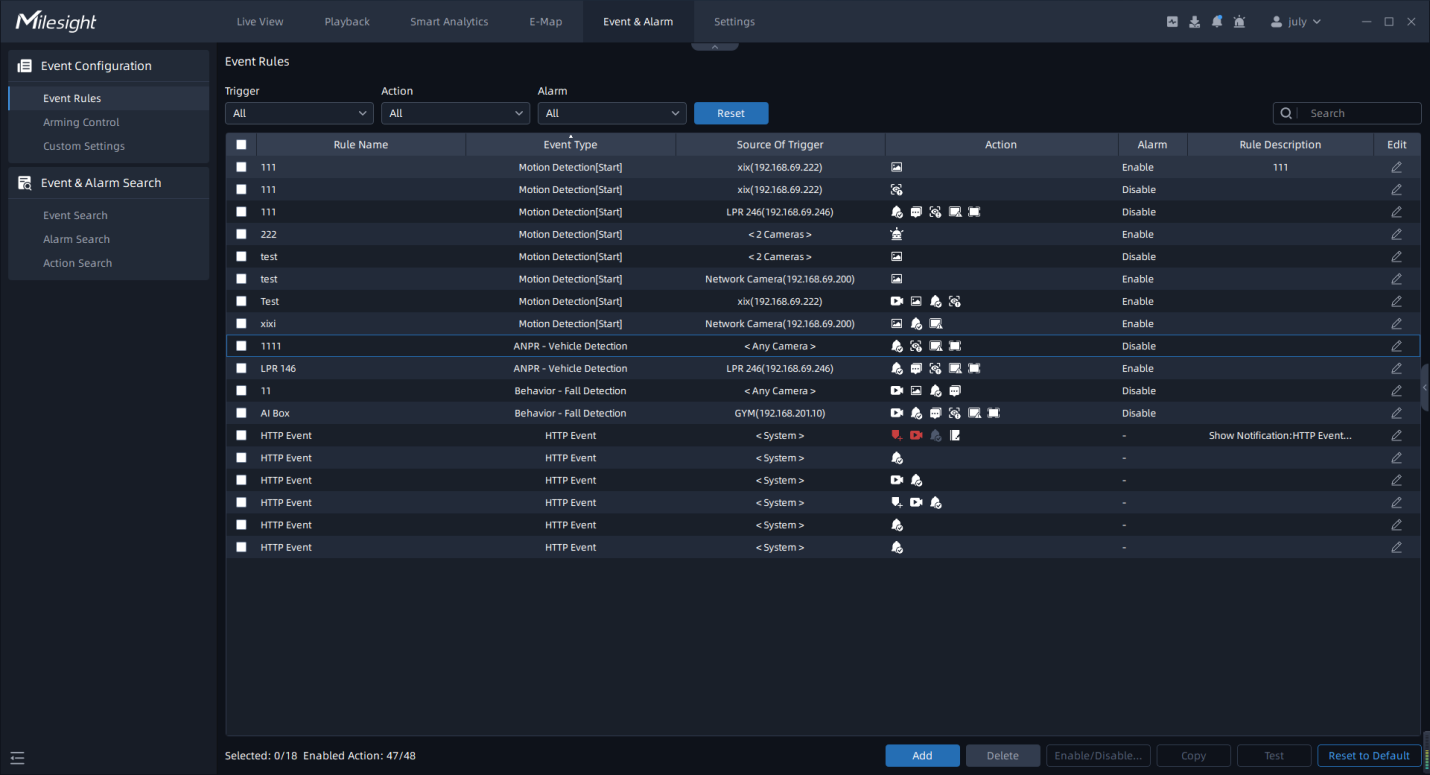Image resolution: width=1430 pixels, height=775 pixels.
Task: Open the system health monitor icon
Action: tap(1172, 22)
